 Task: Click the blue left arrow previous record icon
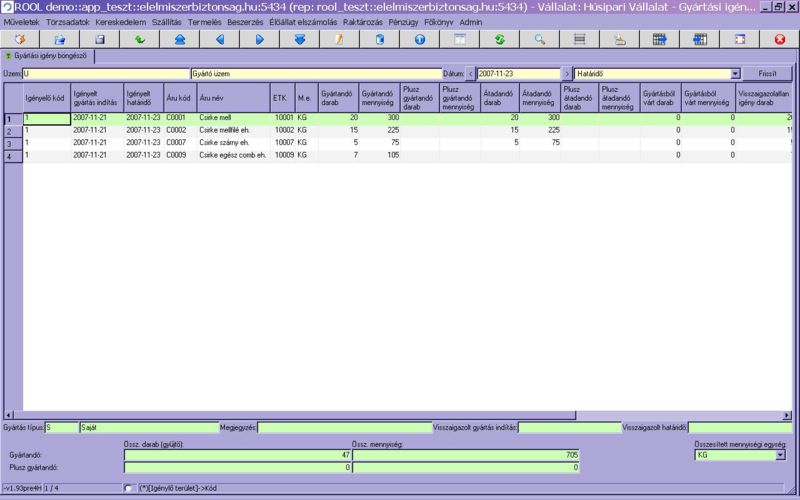pos(220,39)
